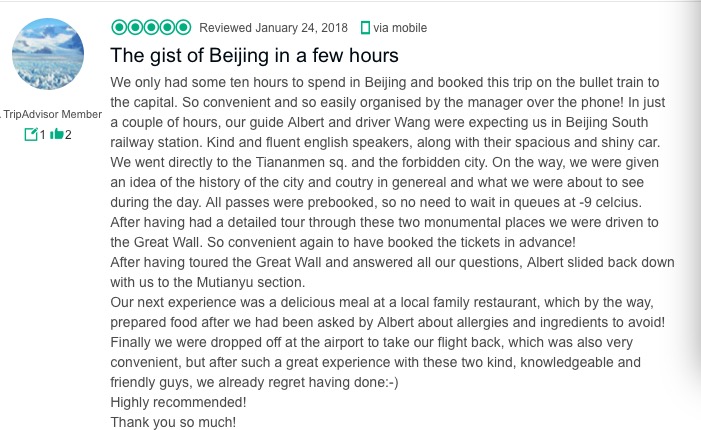Click the line starting "We only had some ten hours"
The width and height of the screenshot is (701, 430).
click(370, 81)
